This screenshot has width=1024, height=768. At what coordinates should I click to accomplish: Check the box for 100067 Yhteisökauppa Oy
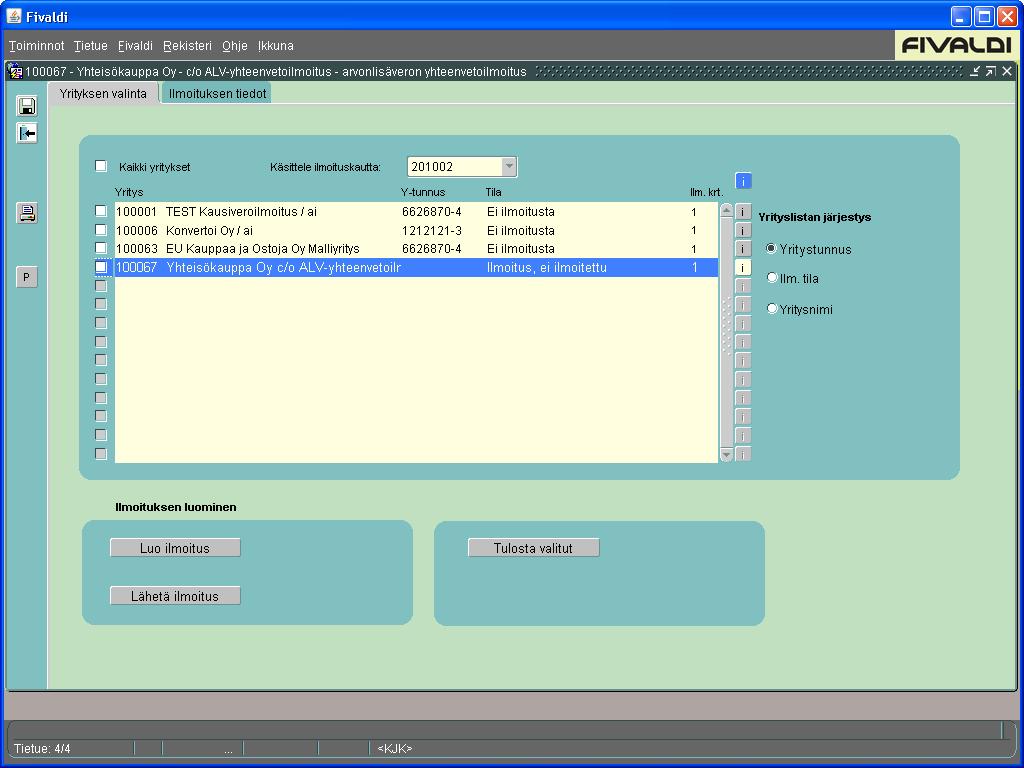pyautogui.click(x=101, y=267)
